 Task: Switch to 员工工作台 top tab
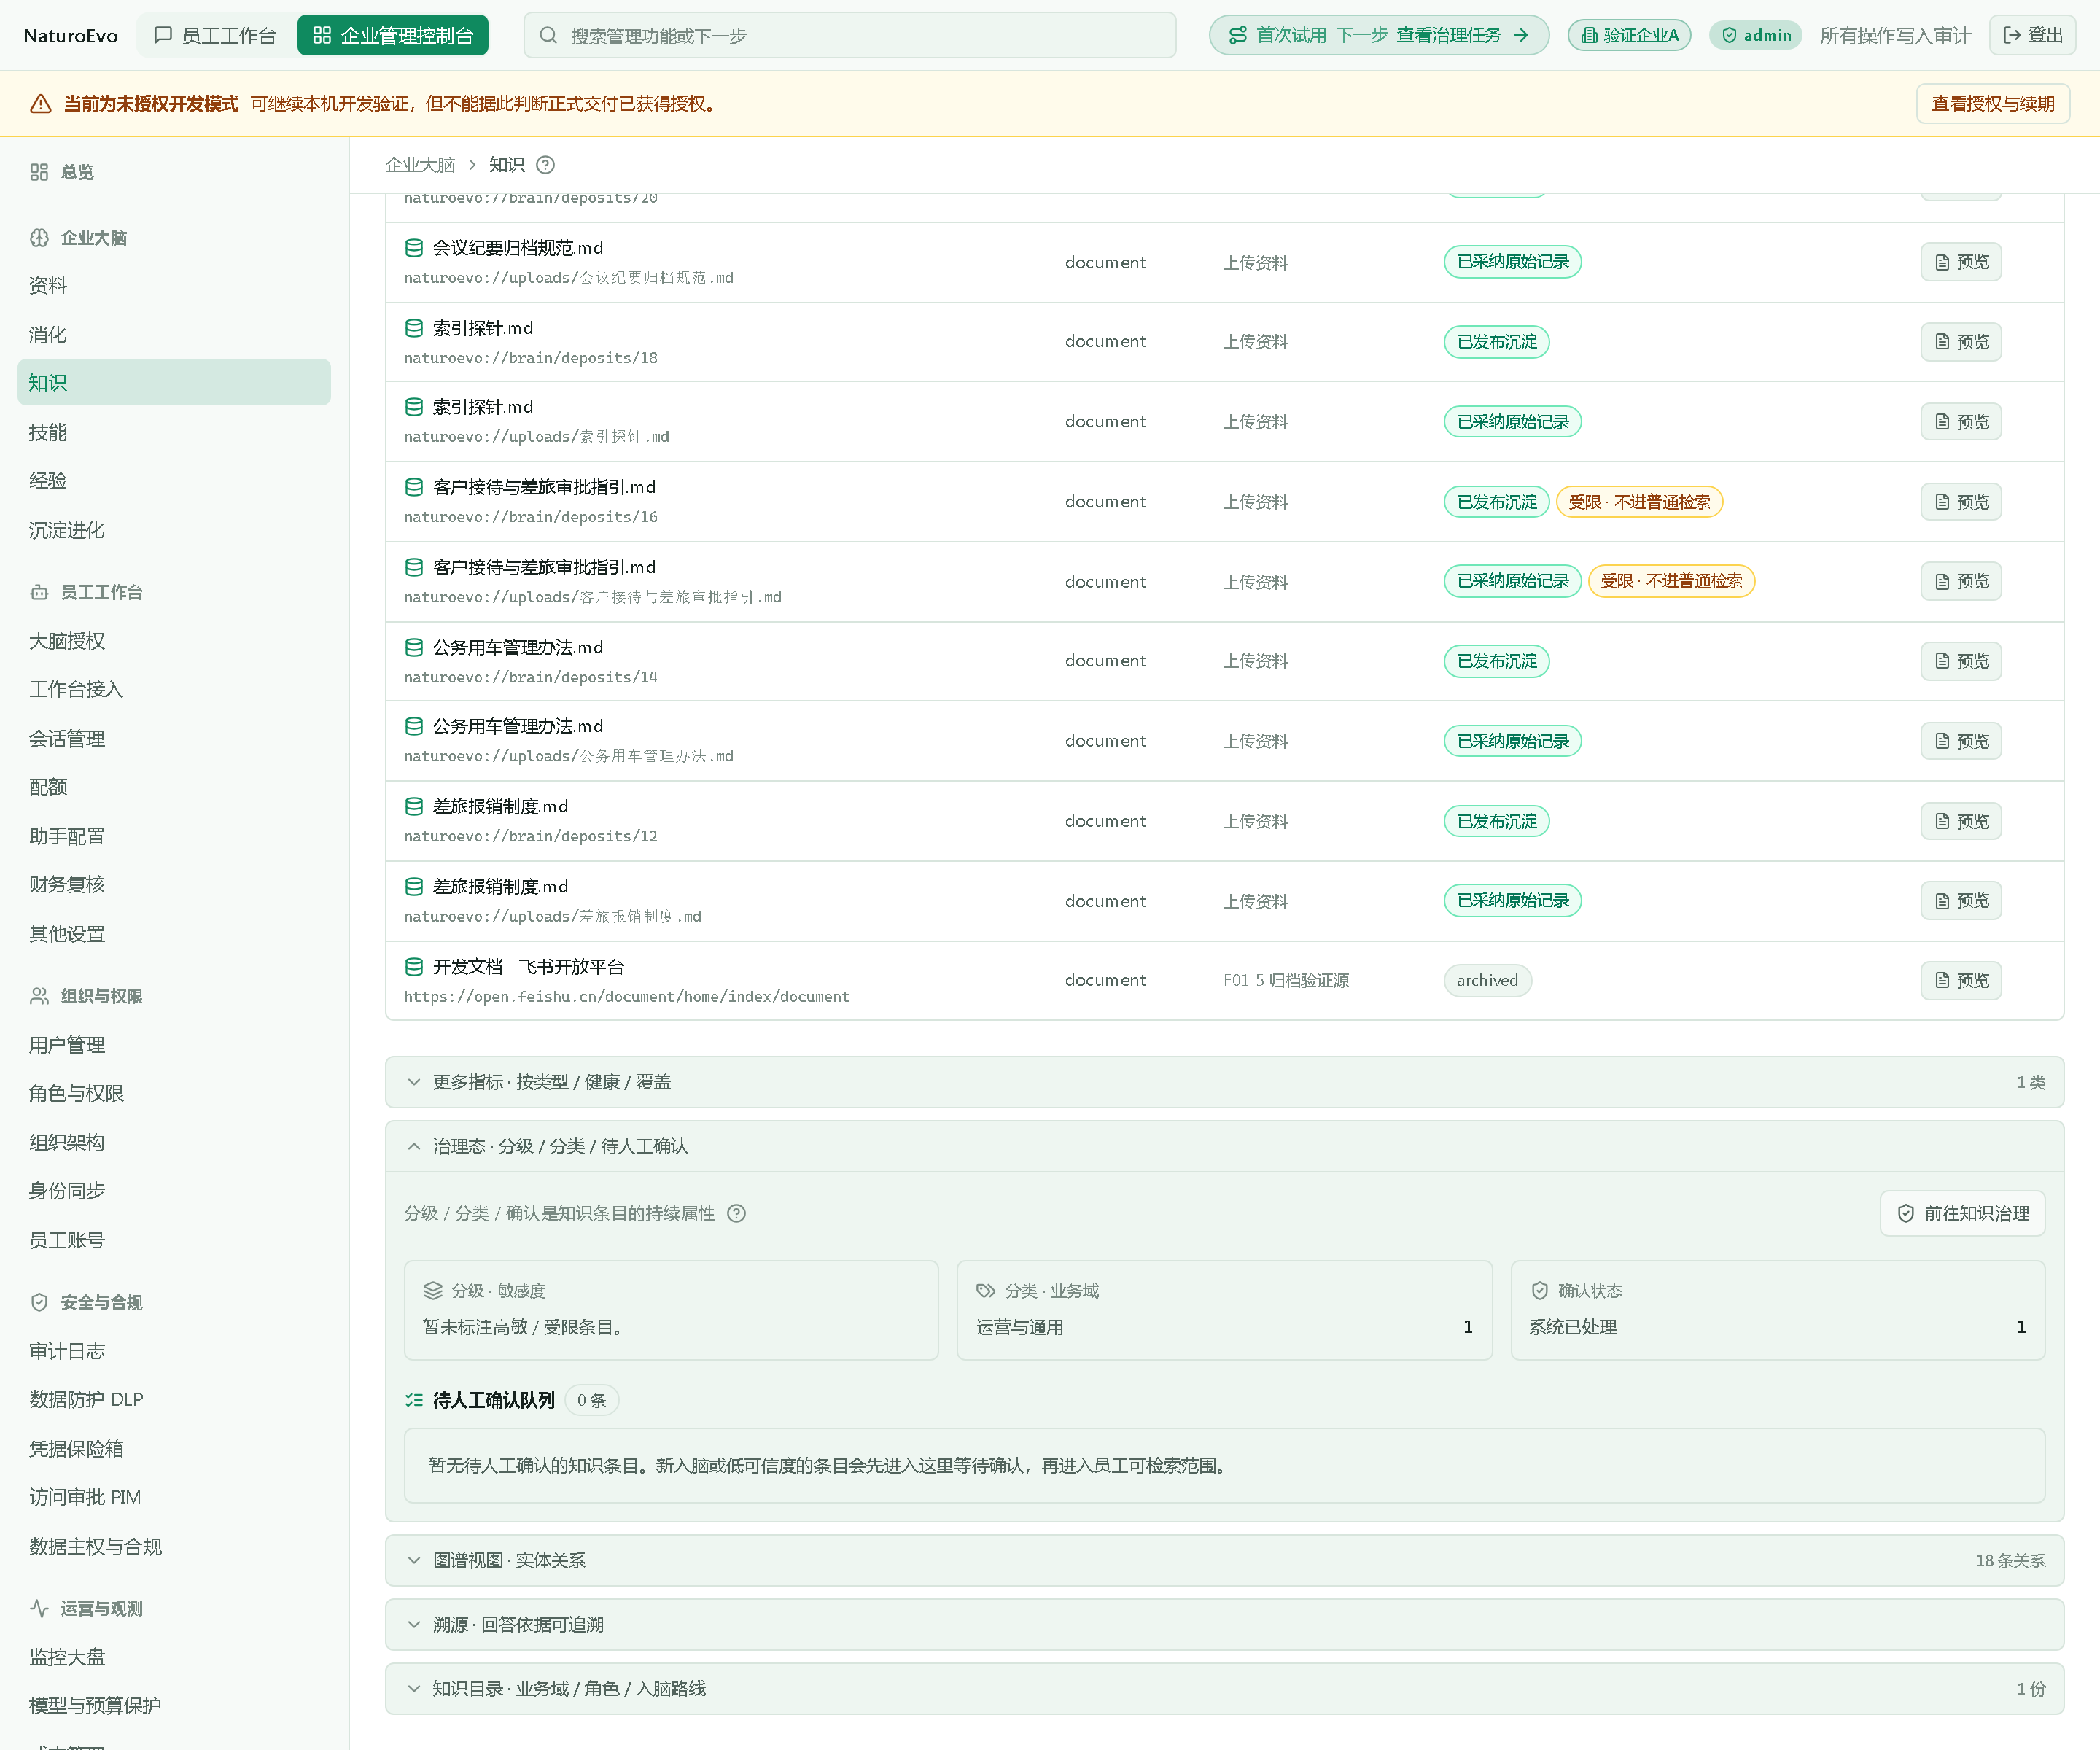point(216,36)
